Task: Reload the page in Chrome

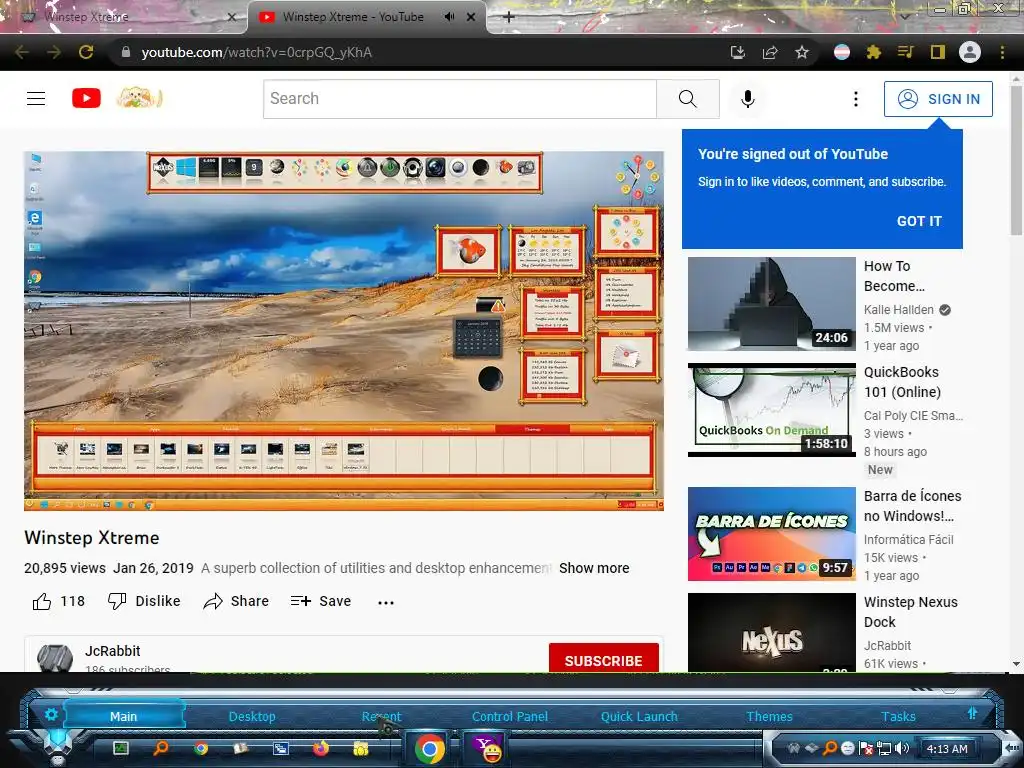Action: coord(86,52)
